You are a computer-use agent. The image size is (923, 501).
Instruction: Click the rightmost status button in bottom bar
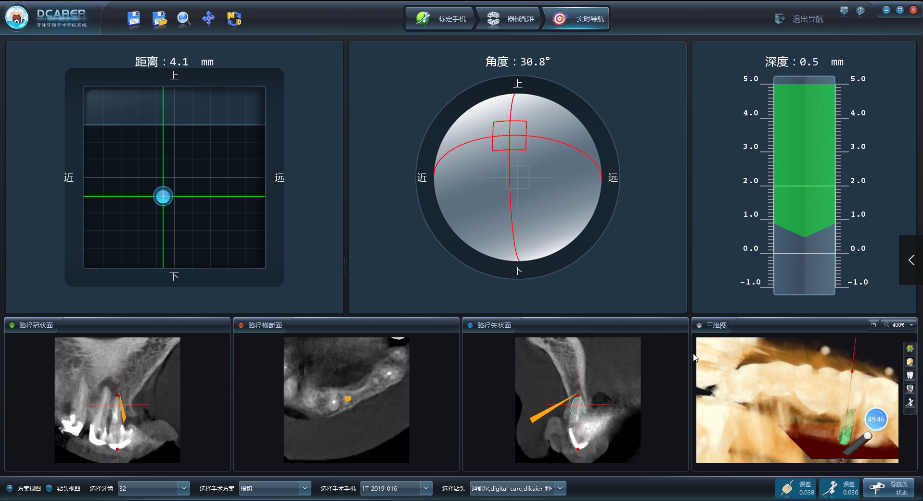[x=889, y=488]
